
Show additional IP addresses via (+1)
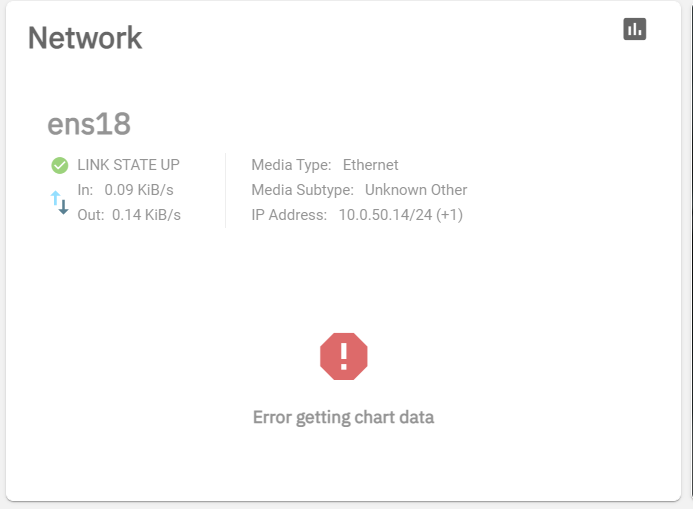(449, 215)
